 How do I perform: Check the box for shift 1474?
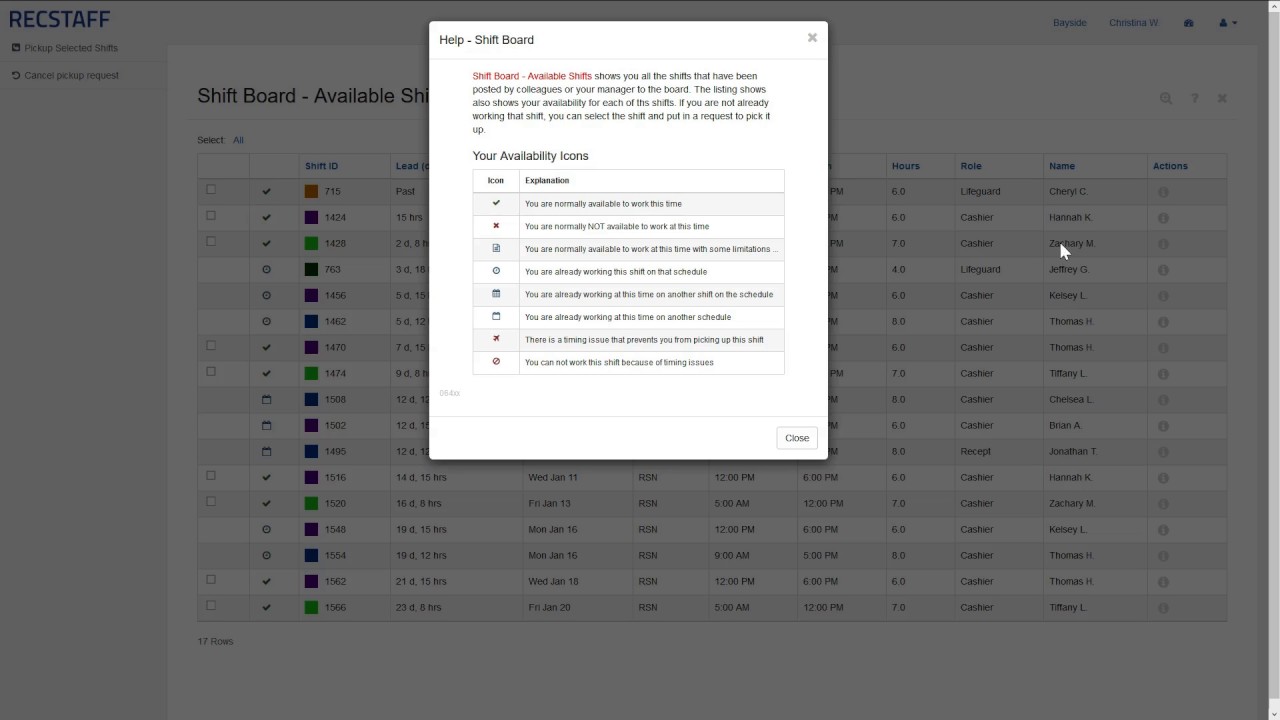coord(211,372)
